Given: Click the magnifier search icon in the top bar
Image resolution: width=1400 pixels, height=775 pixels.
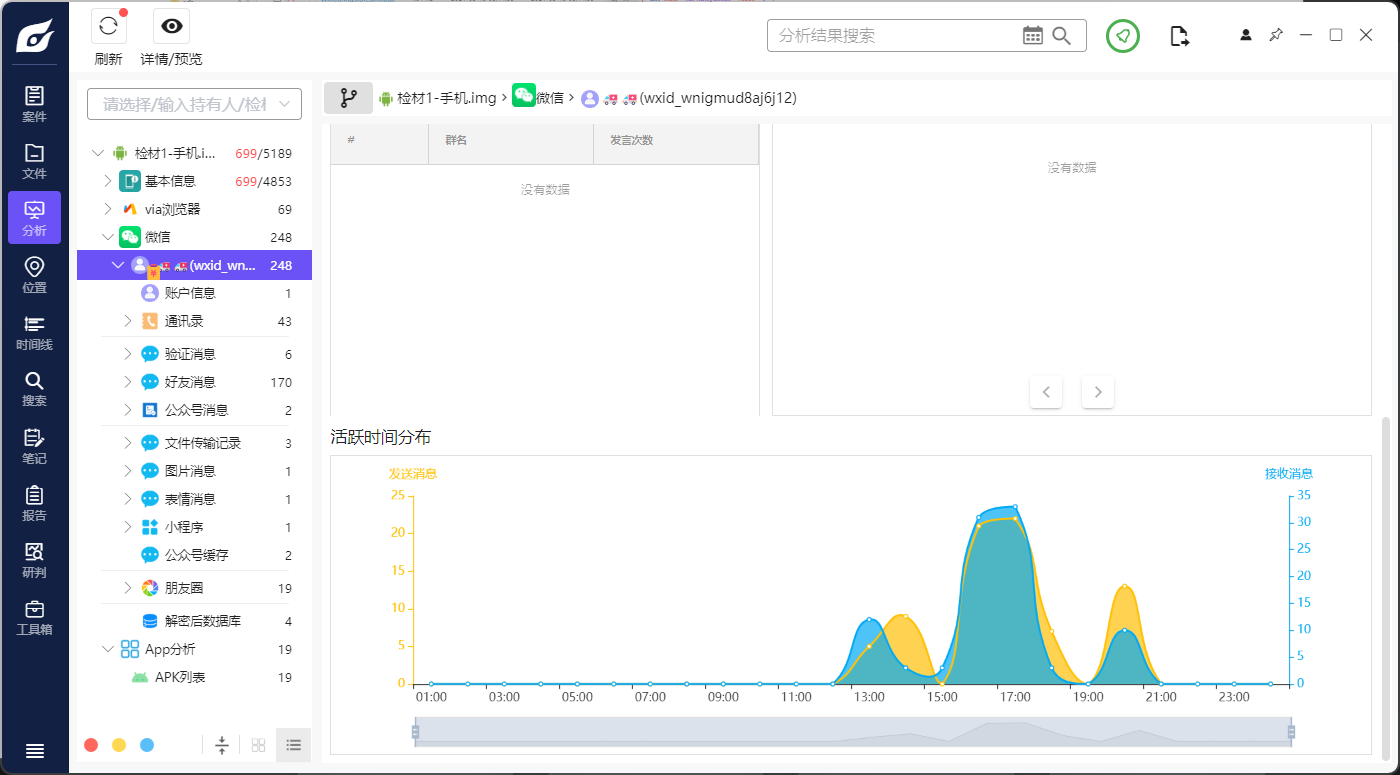Looking at the screenshot, I should tap(1062, 36).
